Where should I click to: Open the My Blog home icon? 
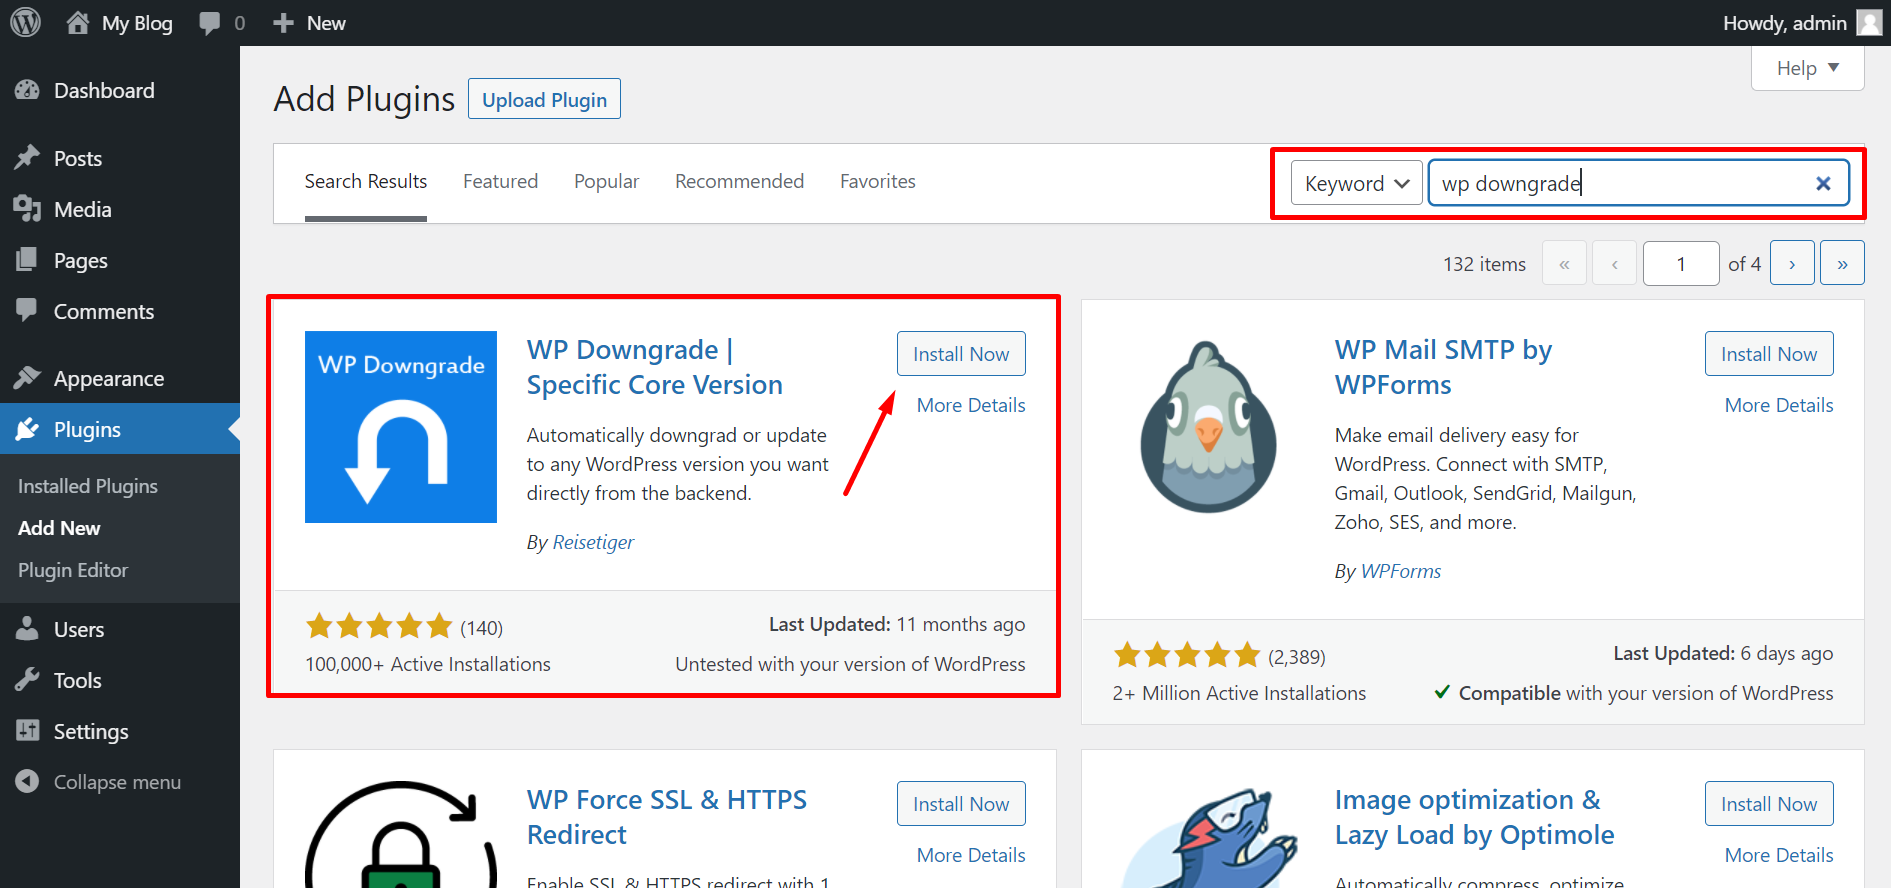pyautogui.click(x=78, y=22)
